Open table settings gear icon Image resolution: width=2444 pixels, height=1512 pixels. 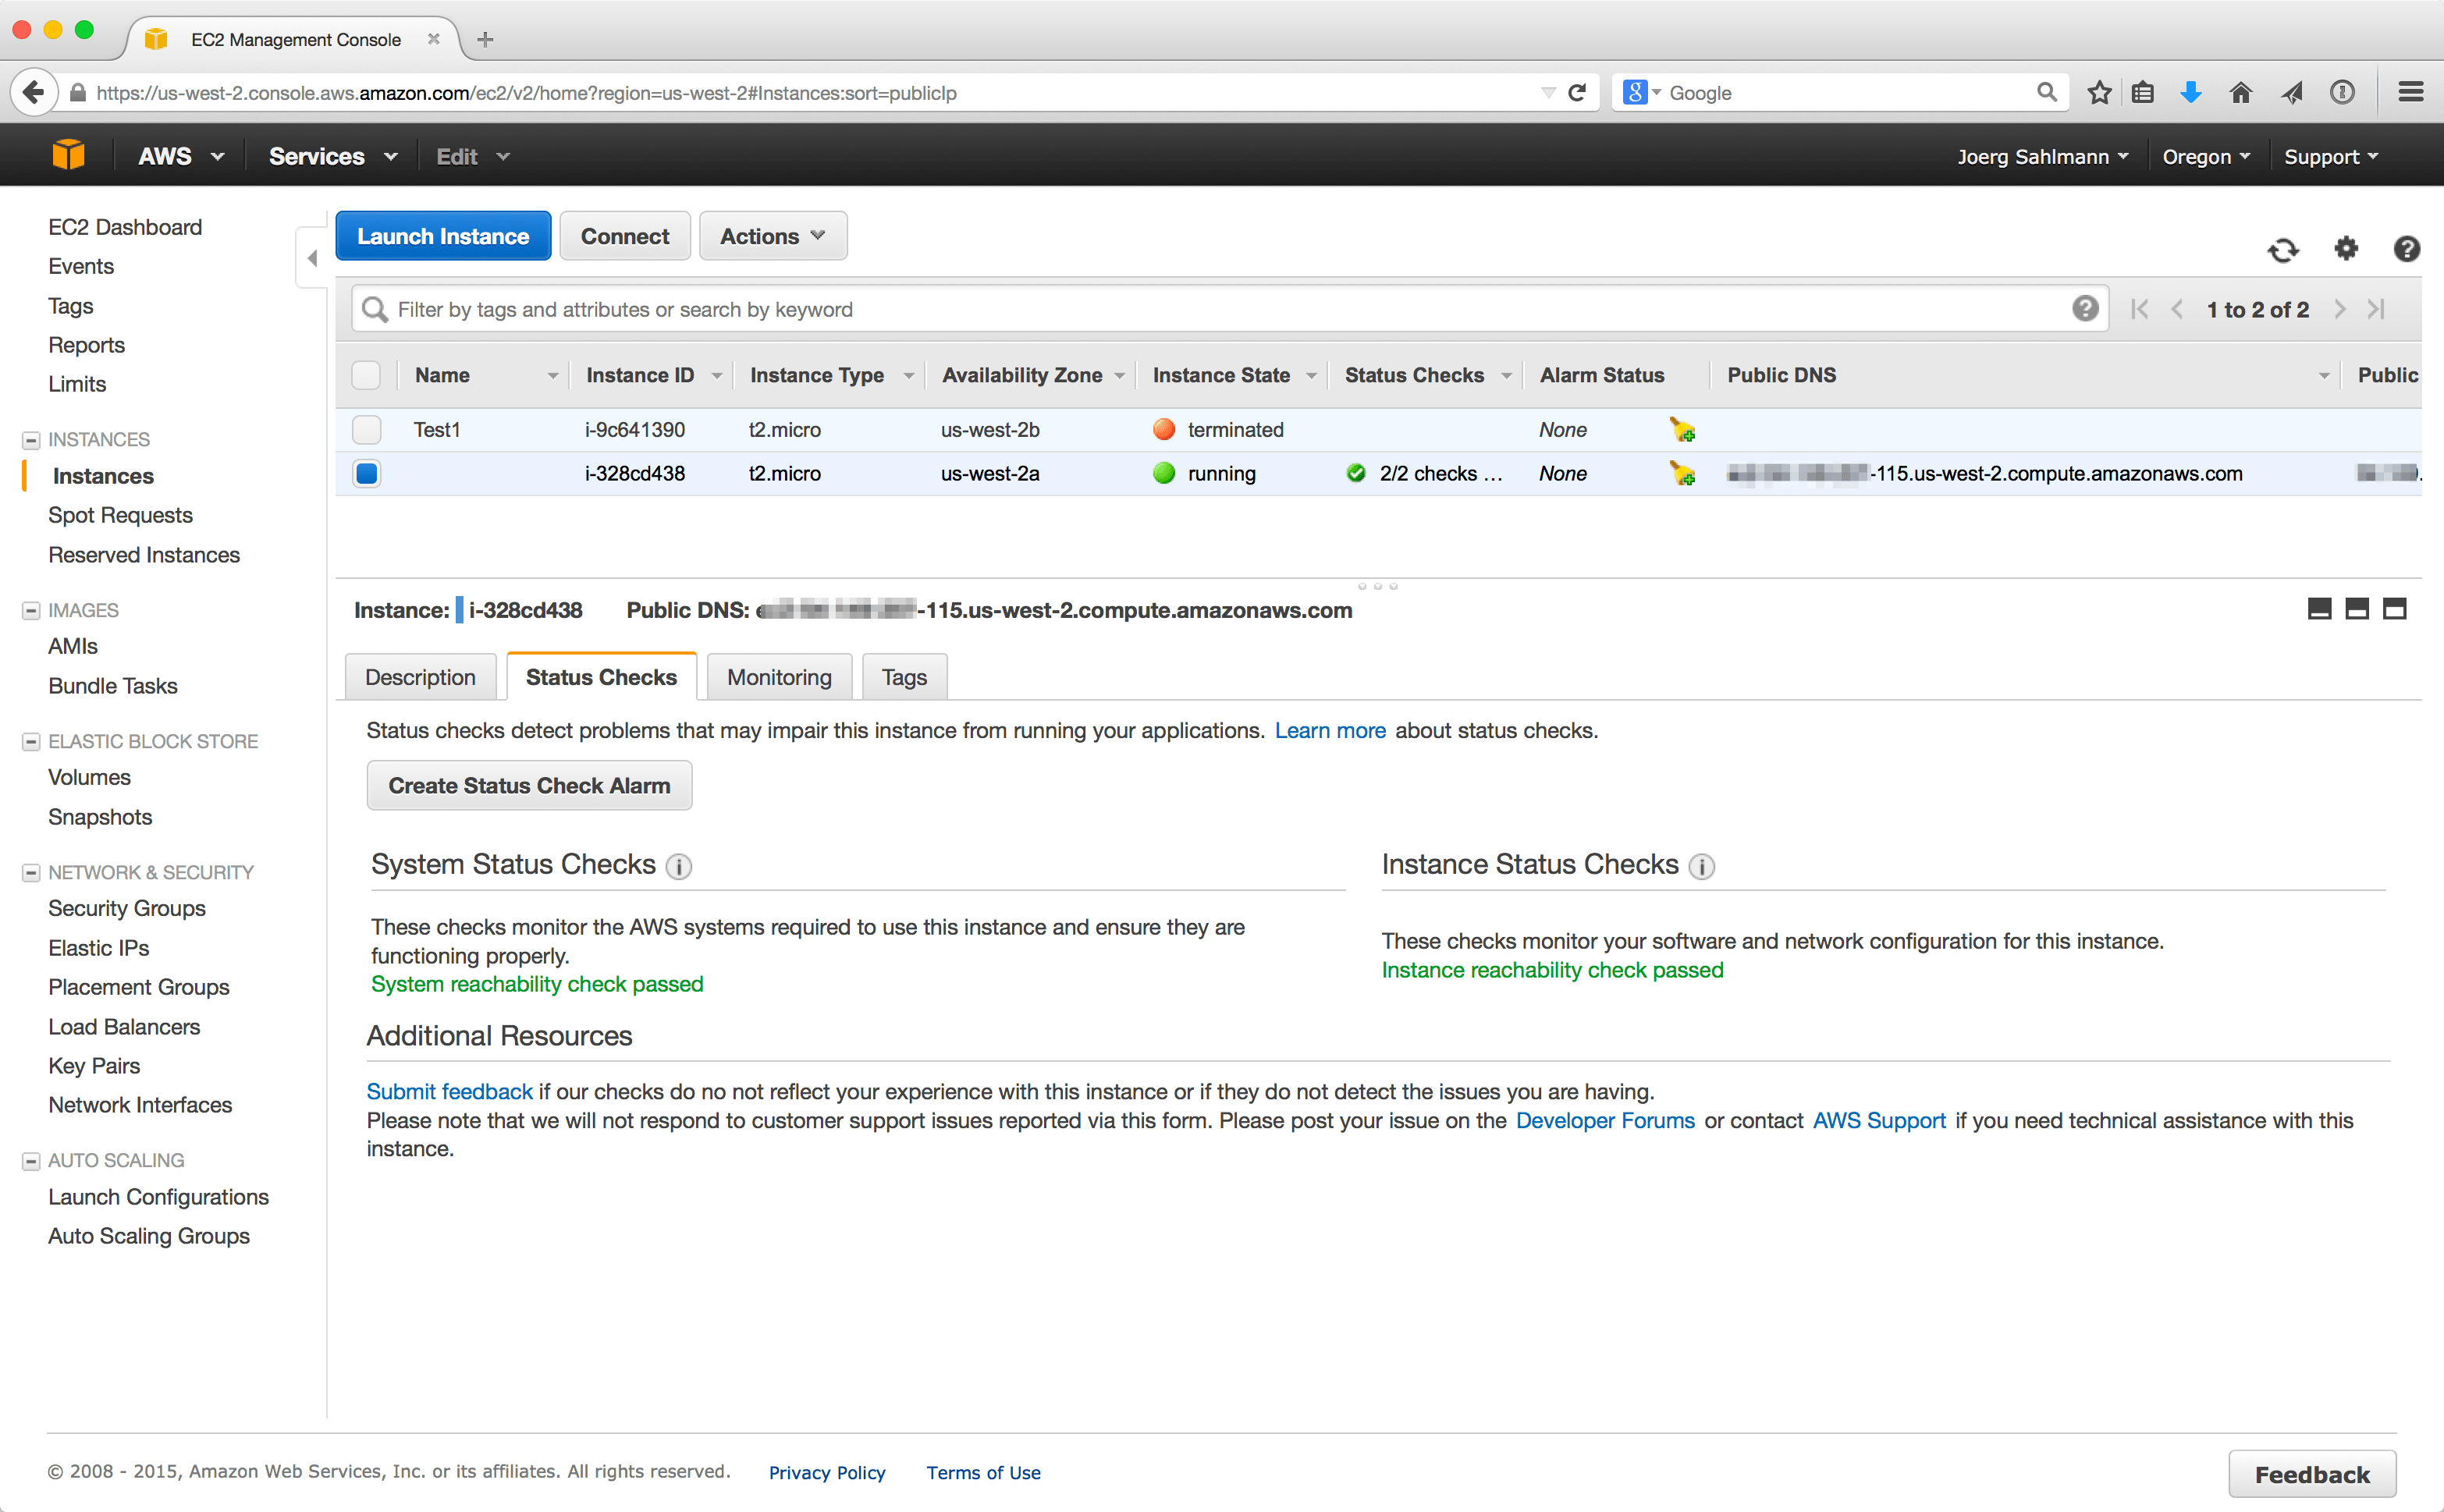point(2346,248)
